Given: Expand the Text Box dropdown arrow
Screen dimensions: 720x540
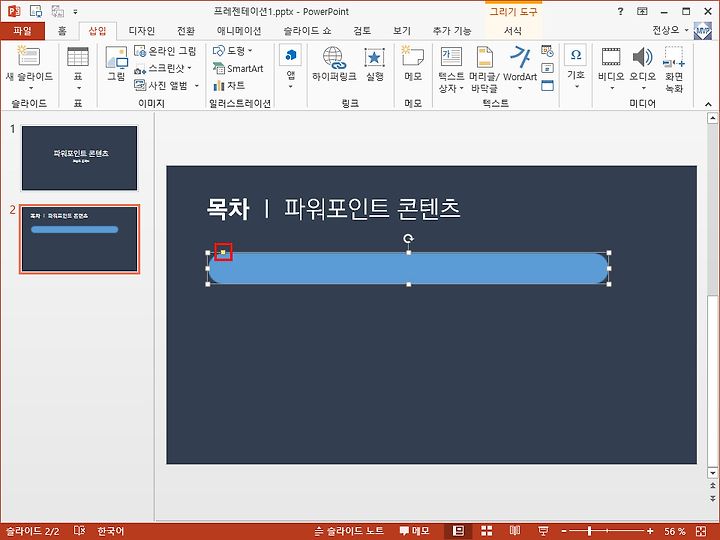Looking at the screenshot, I should [x=461, y=88].
